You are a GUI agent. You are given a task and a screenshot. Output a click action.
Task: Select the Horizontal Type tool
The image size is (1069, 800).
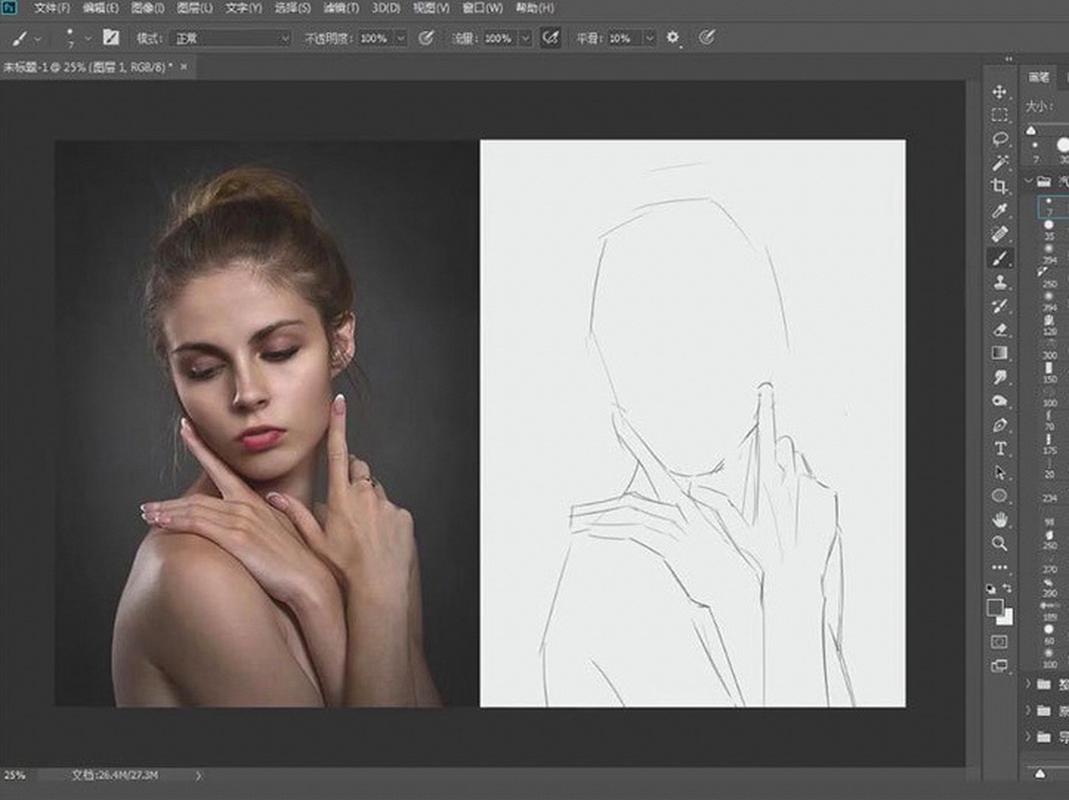pyautogui.click(x=999, y=449)
